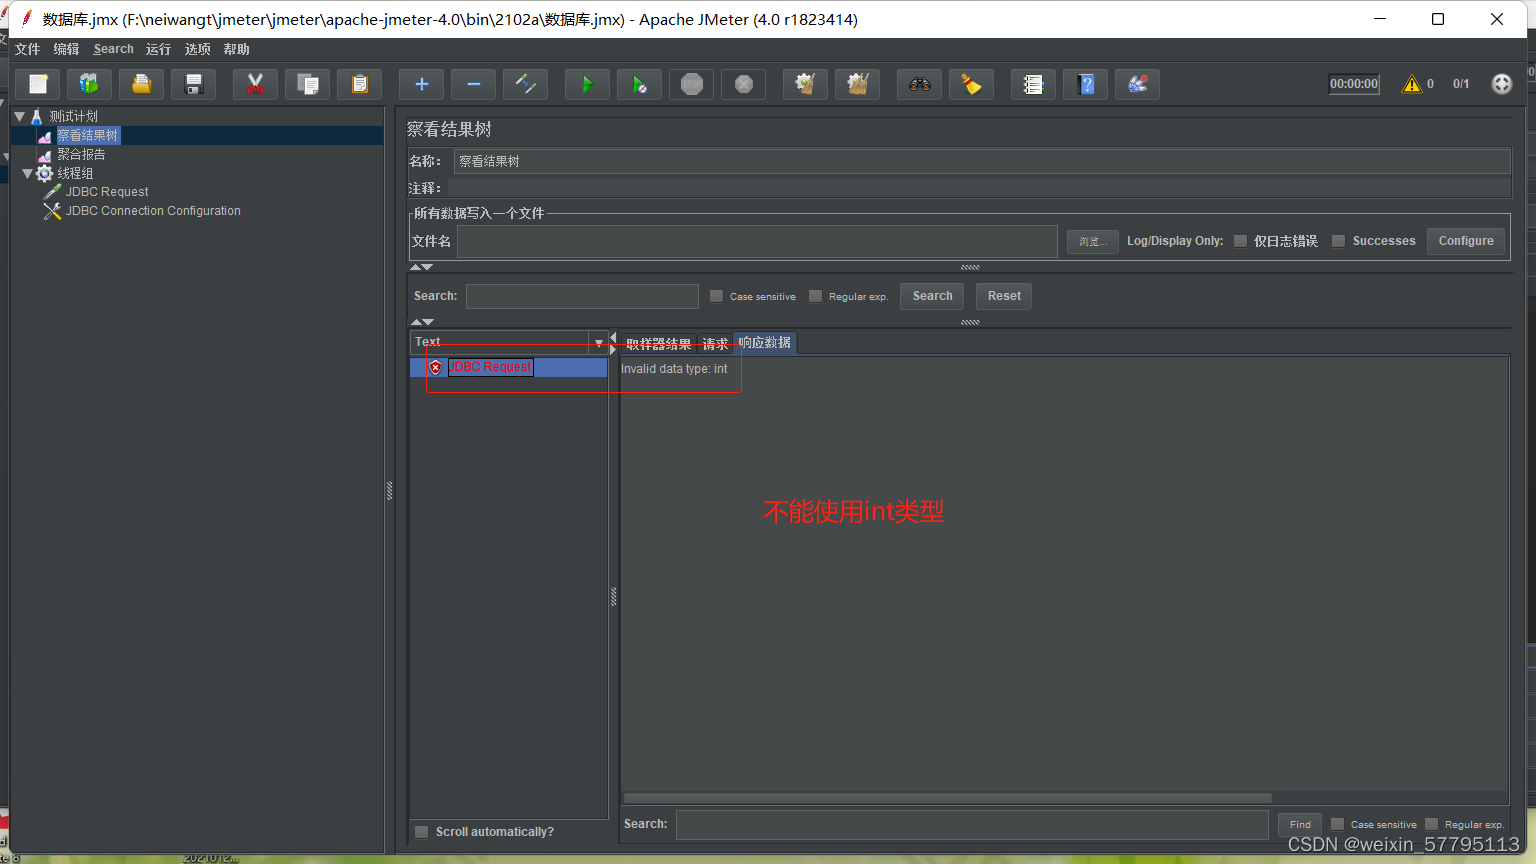Click the top Search text field
This screenshot has height=864, width=1536.
tap(582, 296)
